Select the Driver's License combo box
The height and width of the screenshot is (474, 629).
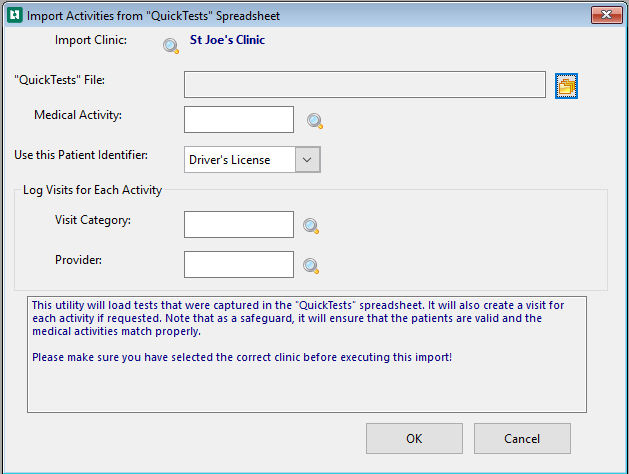[x=252, y=160]
